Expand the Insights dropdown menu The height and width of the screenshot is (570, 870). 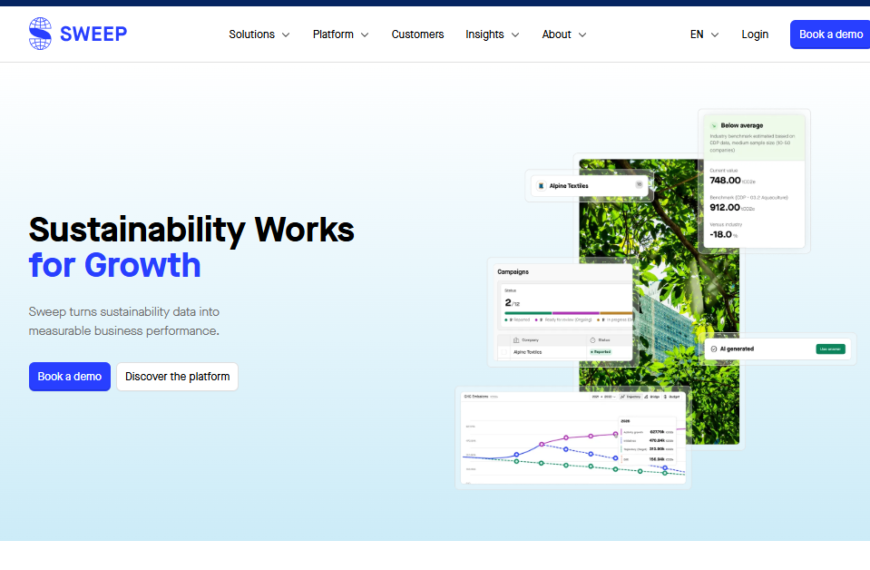pyautogui.click(x=492, y=34)
